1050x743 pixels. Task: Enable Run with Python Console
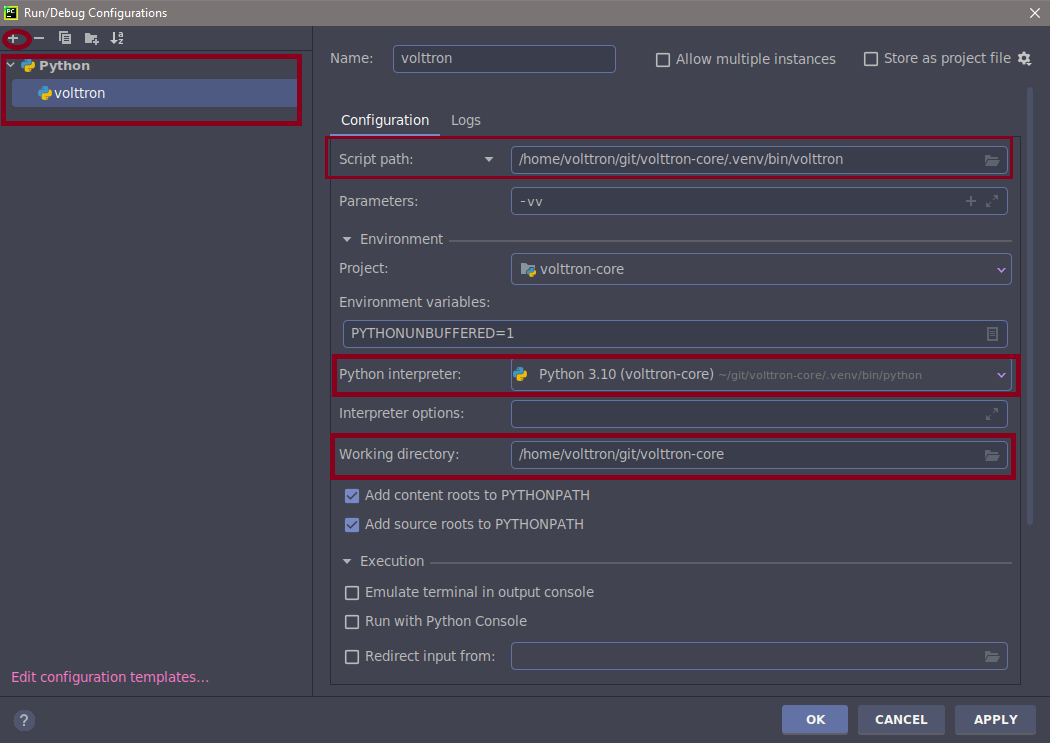click(x=352, y=622)
